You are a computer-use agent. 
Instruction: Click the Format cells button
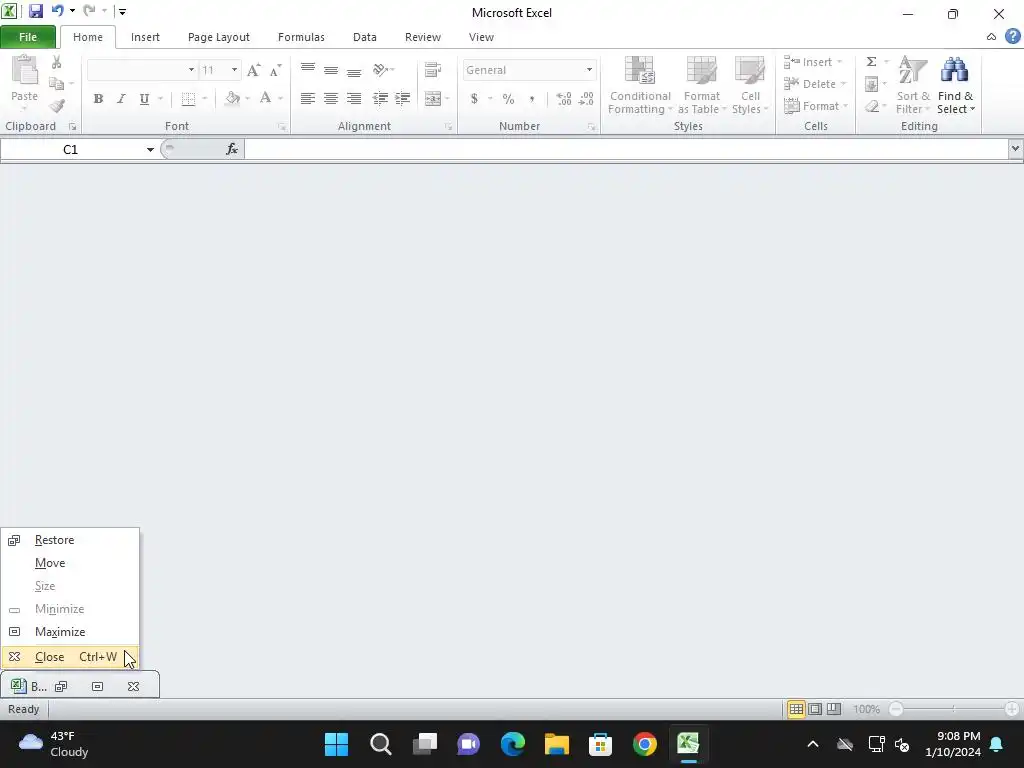click(x=816, y=106)
